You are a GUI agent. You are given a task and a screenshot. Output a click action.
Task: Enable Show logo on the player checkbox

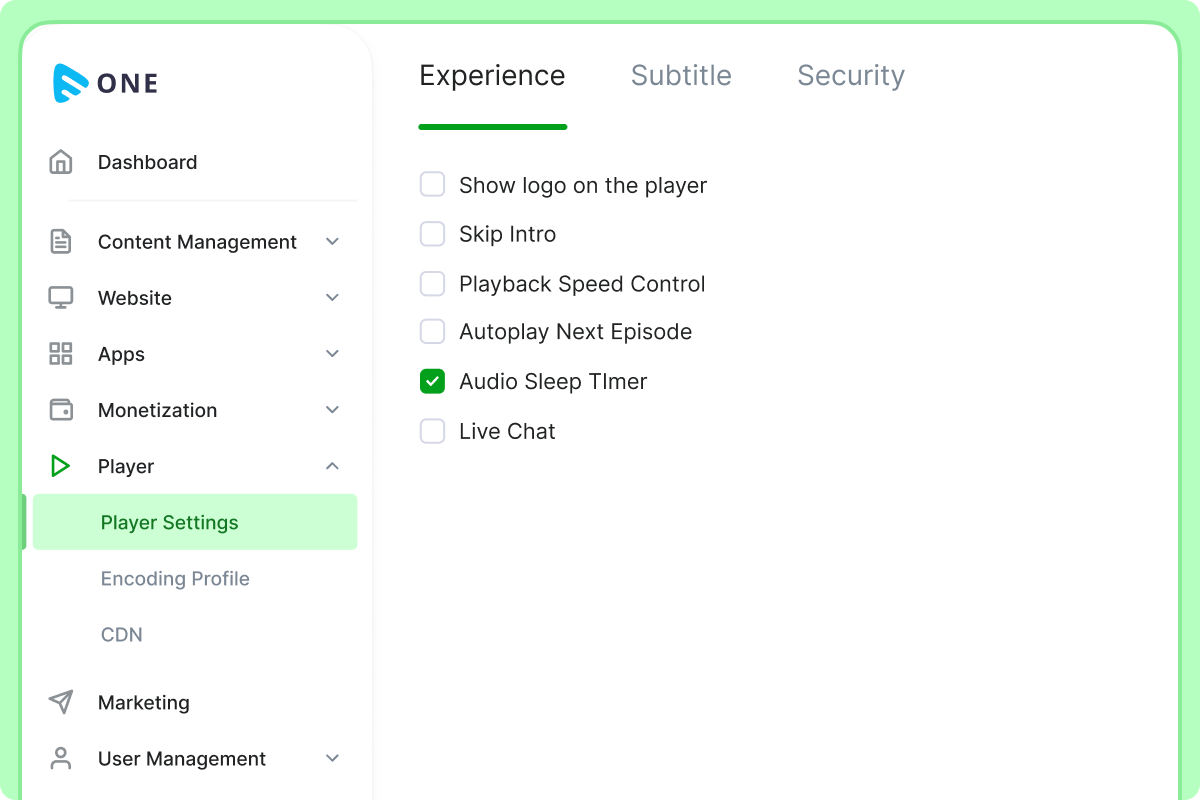pos(432,185)
